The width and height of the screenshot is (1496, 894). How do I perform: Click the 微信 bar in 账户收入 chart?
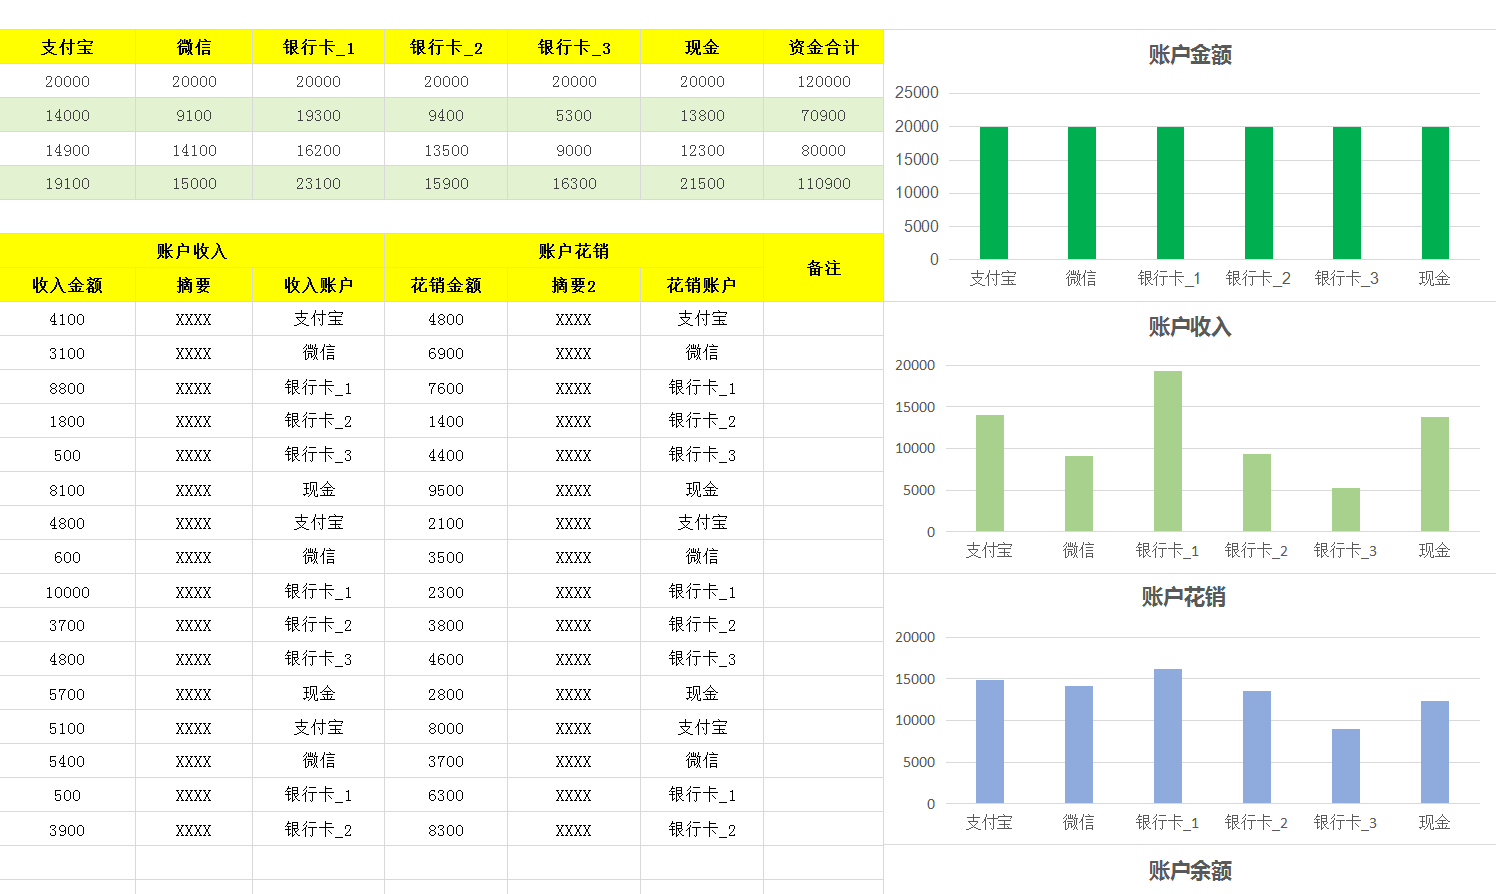[1079, 494]
